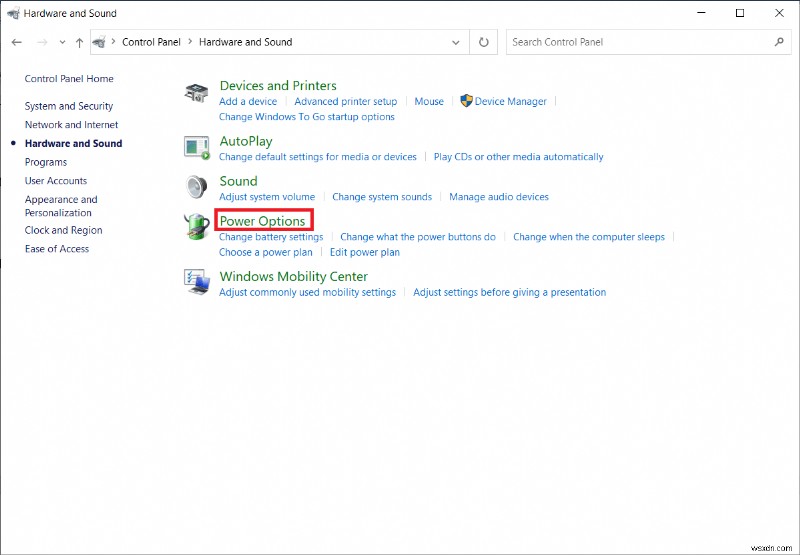The width and height of the screenshot is (800, 555).
Task: Open Control Panel Home
Action: point(69,79)
